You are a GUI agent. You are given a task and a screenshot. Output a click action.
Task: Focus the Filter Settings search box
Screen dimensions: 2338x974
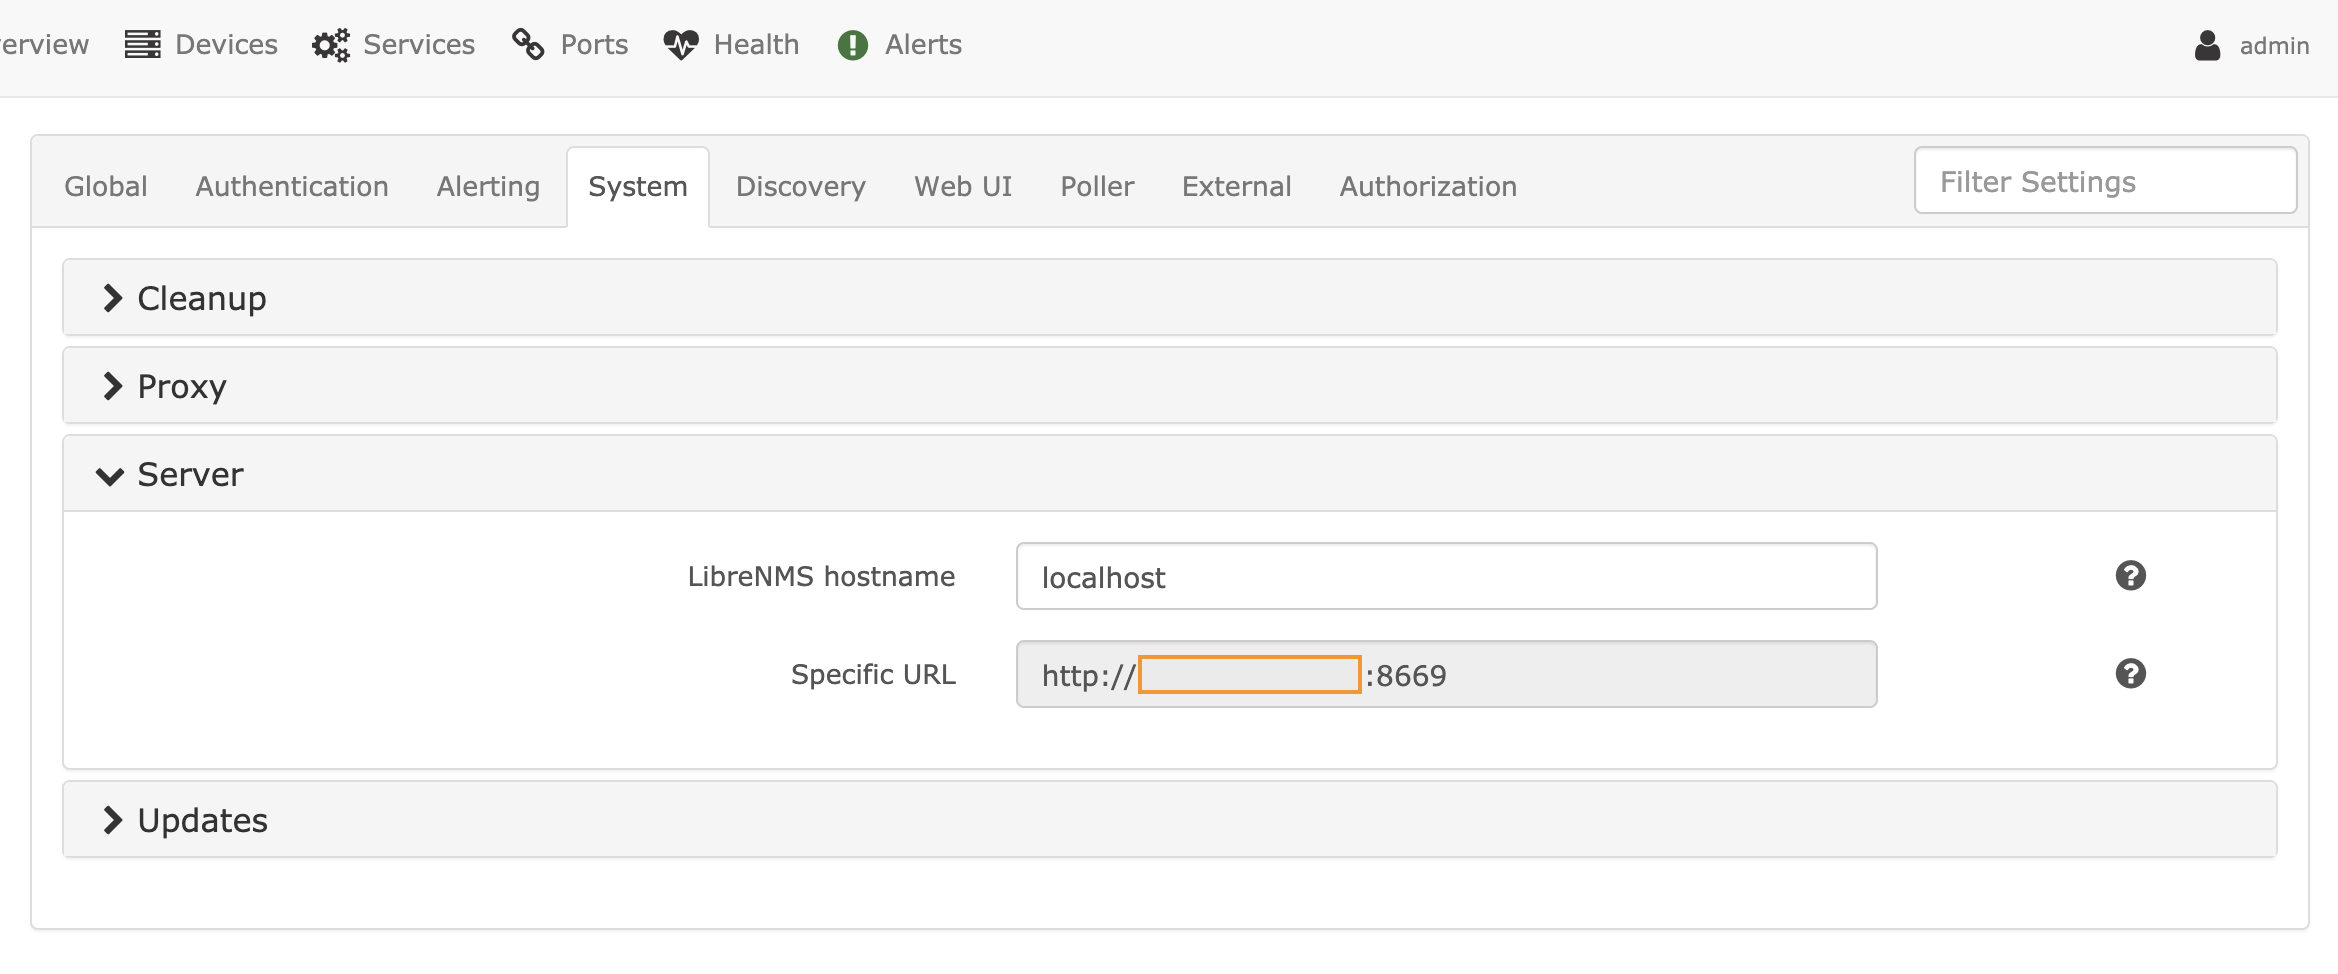tap(2104, 181)
